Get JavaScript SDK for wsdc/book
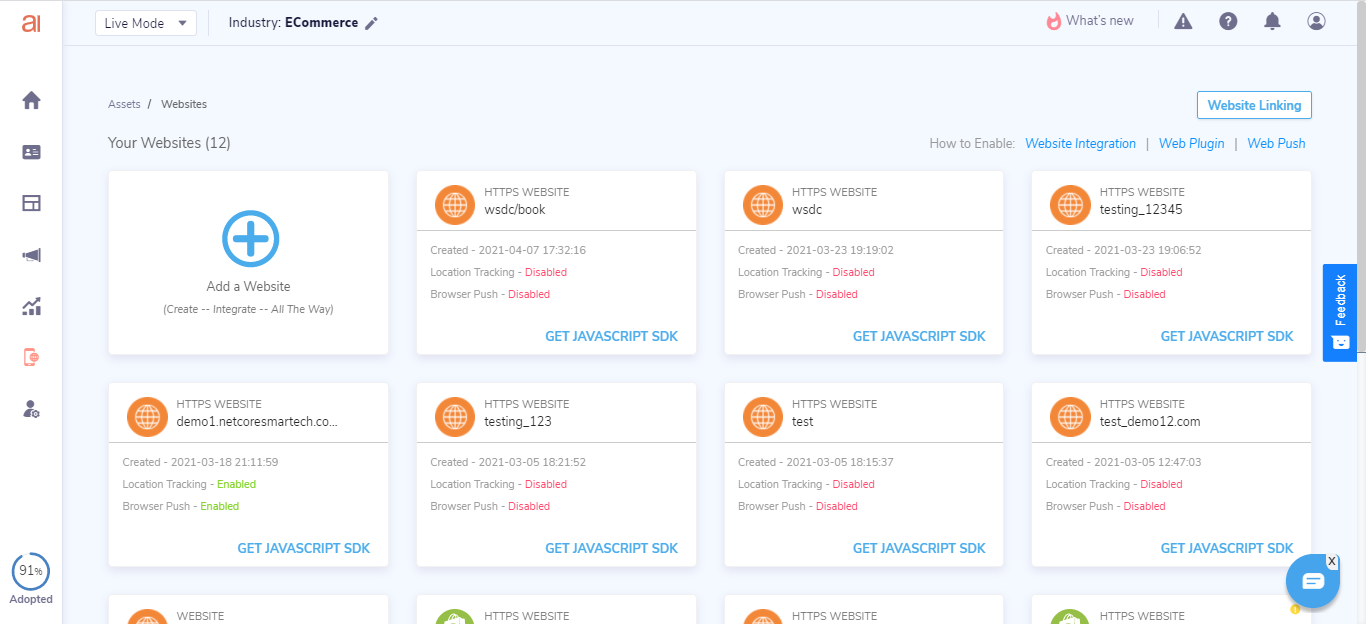Screen dimensions: 1366x624 point(611,337)
